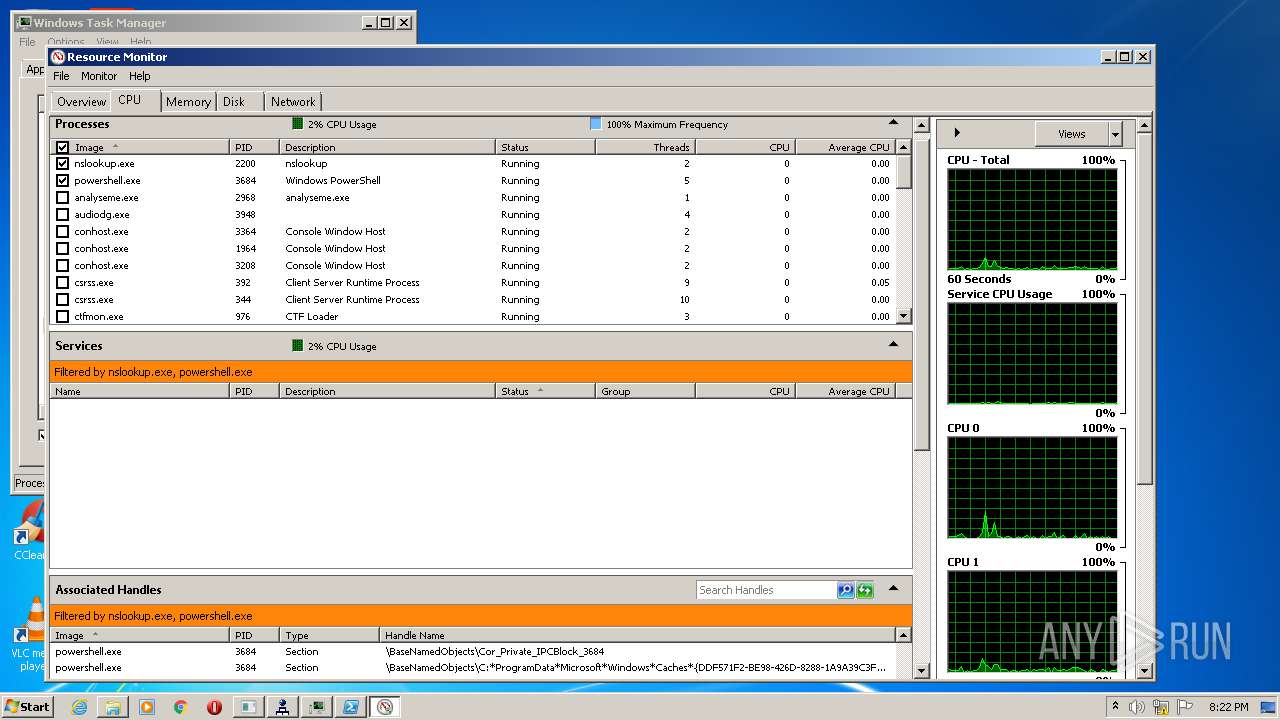Open Windows Media Player on taskbar
1280x720 pixels.
[147, 707]
